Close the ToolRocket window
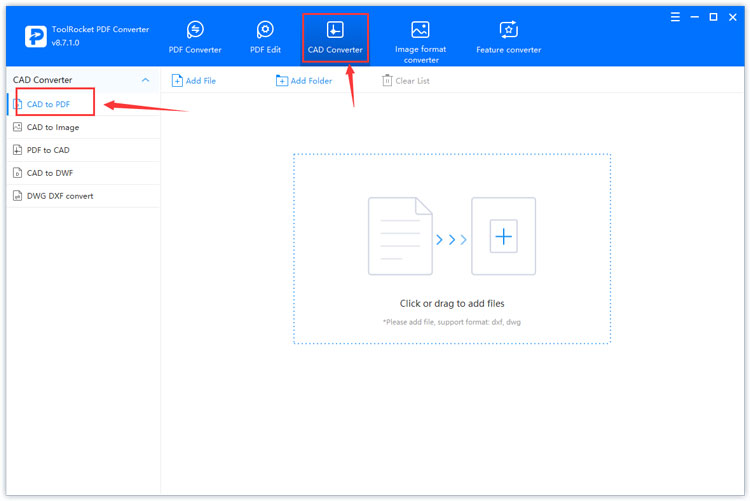The height and width of the screenshot is (501, 750). tap(732, 17)
